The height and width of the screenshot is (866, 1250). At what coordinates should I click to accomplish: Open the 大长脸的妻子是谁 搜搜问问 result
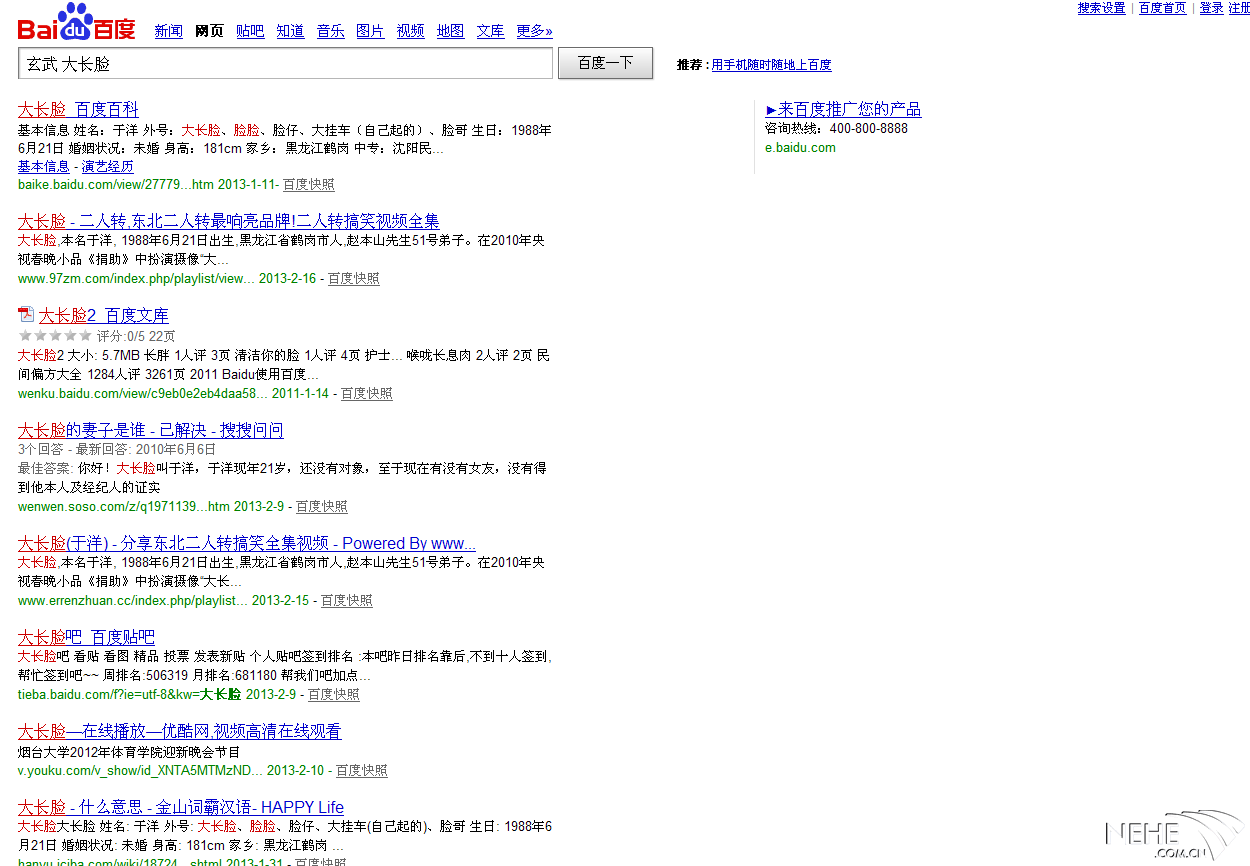[x=150, y=431]
